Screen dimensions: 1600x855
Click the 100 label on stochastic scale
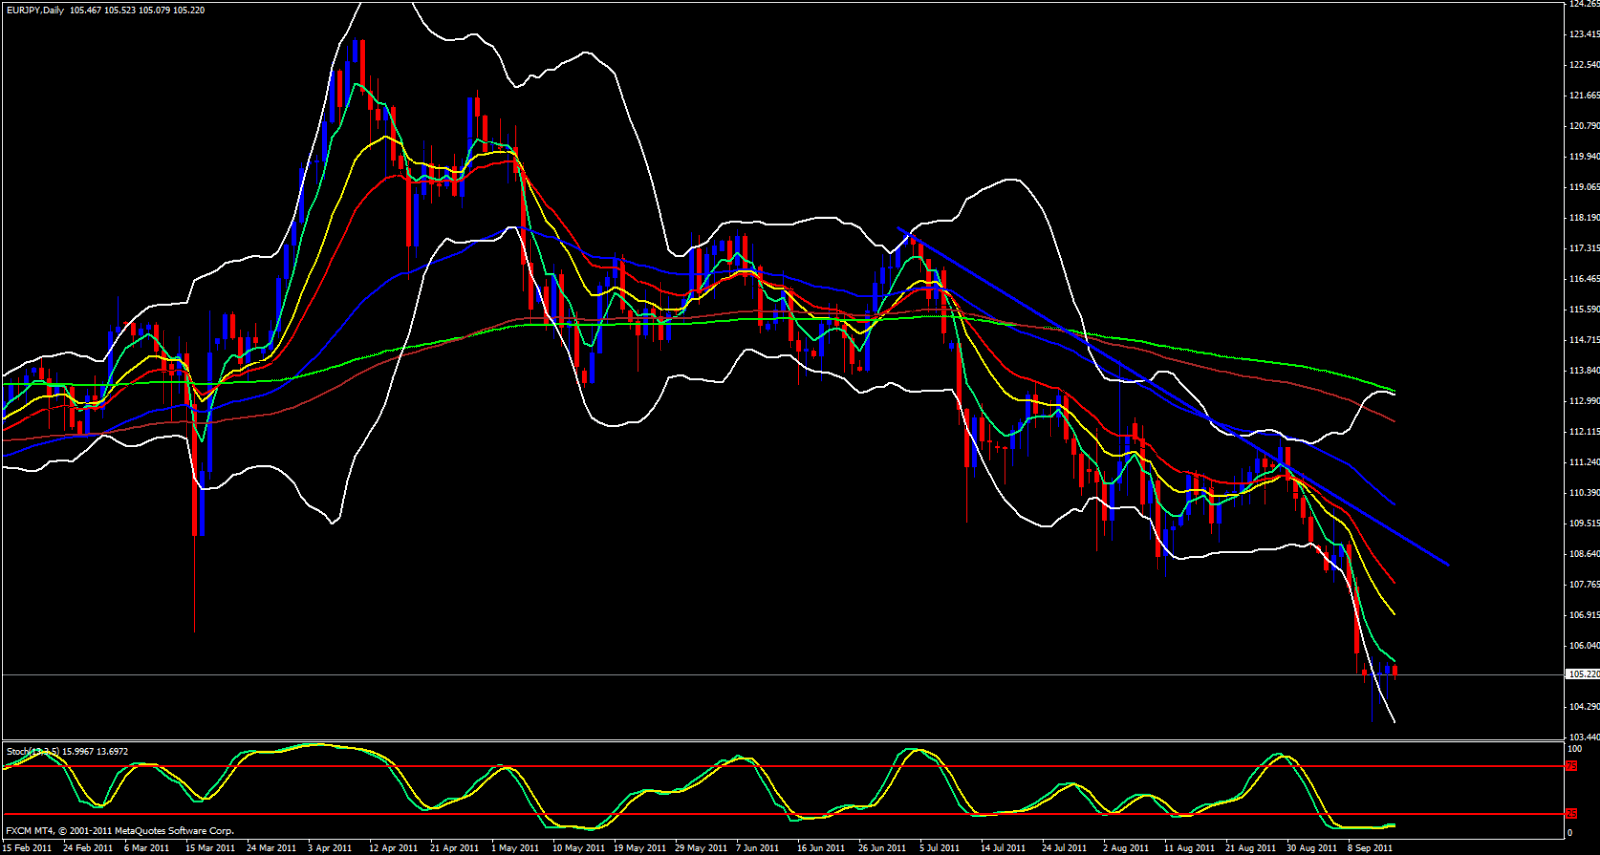1574,749
